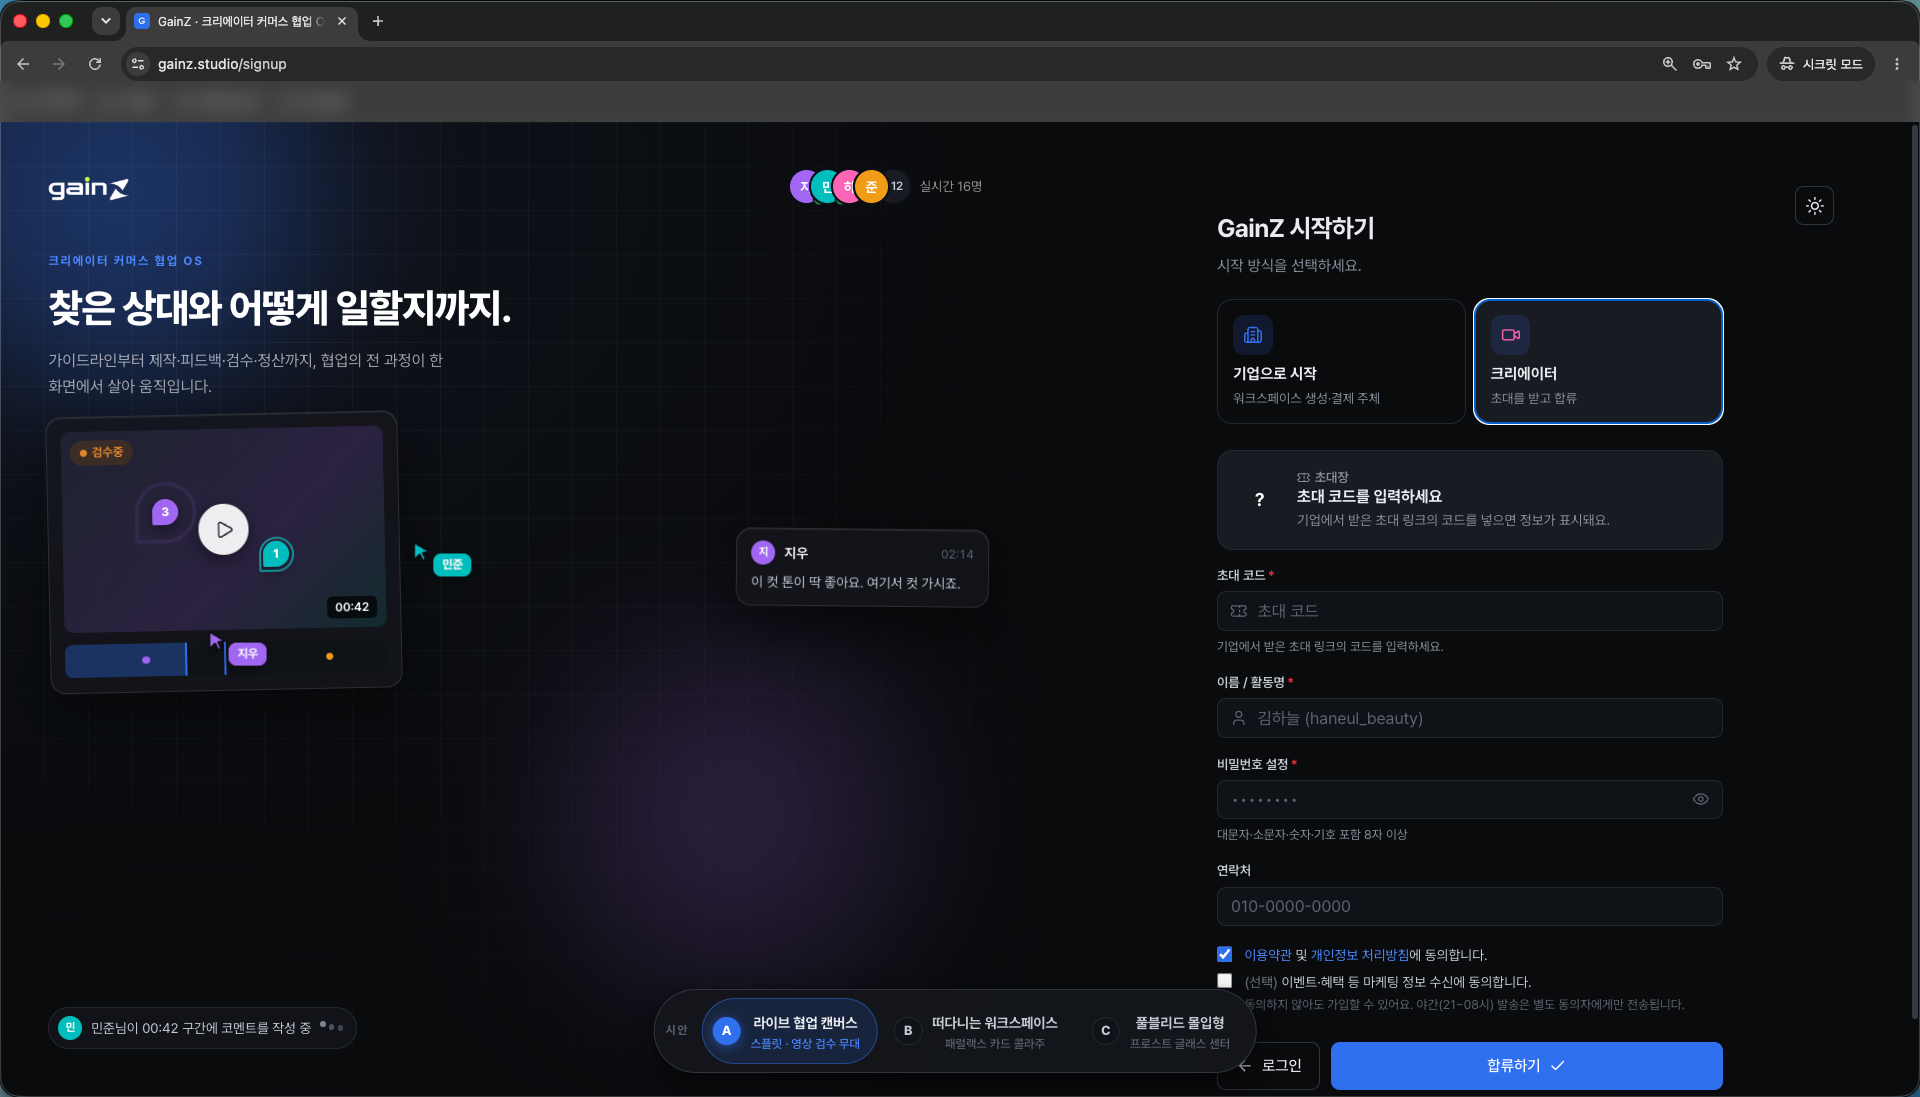Screen dimensions: 1920x1097
Task: Open the 이용약관 terms link
Action: point(1267,955)
